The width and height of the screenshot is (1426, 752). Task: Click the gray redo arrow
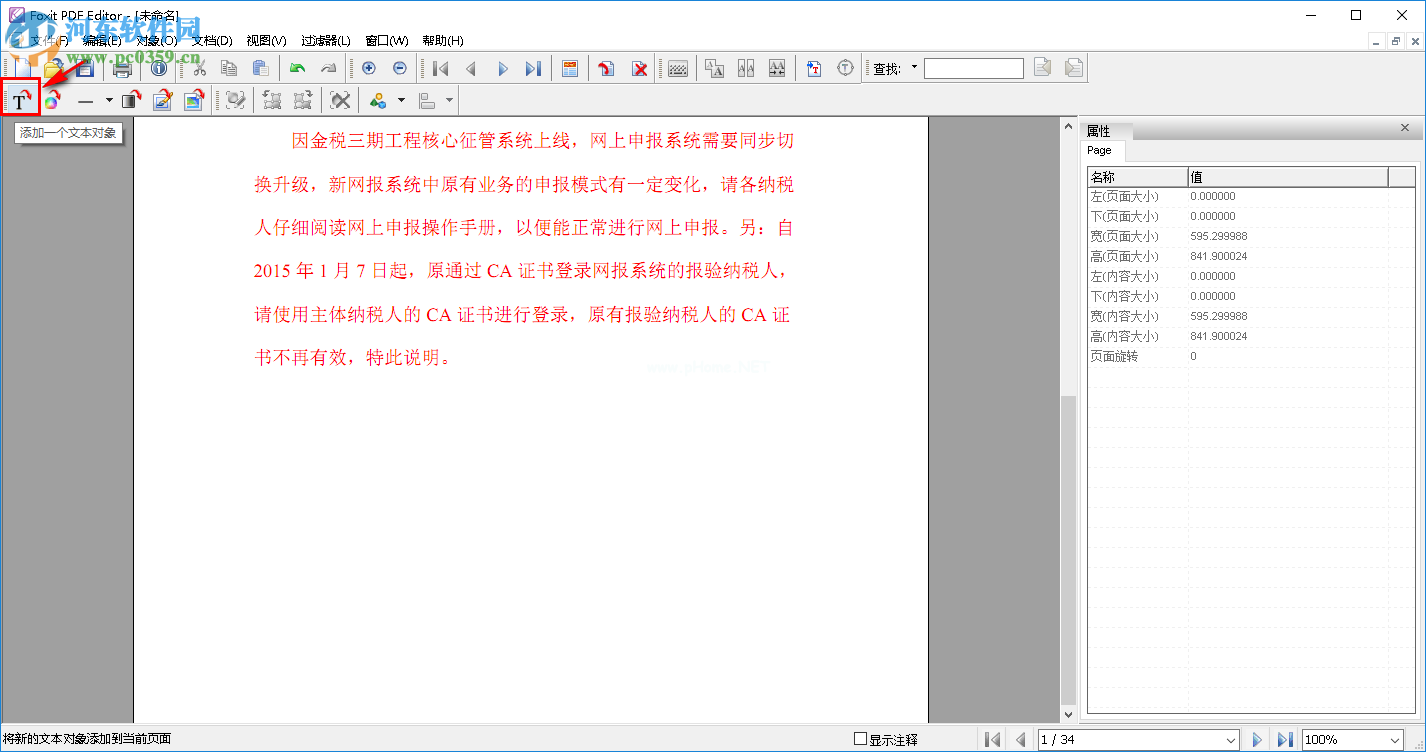coord(328,68)
